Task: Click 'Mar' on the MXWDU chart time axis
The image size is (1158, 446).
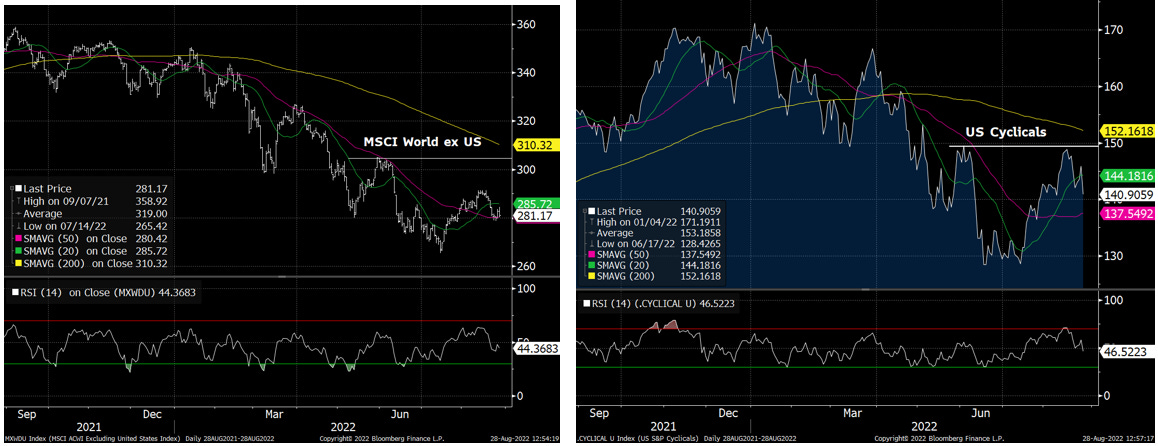Action: click(274, 413)
